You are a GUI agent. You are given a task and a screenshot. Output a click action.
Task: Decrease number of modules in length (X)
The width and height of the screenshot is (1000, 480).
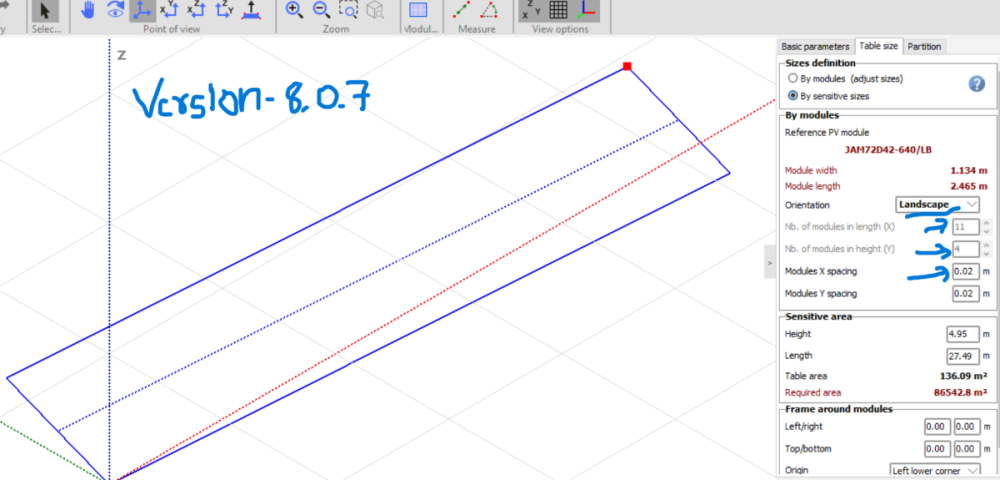tap(987, 231)
